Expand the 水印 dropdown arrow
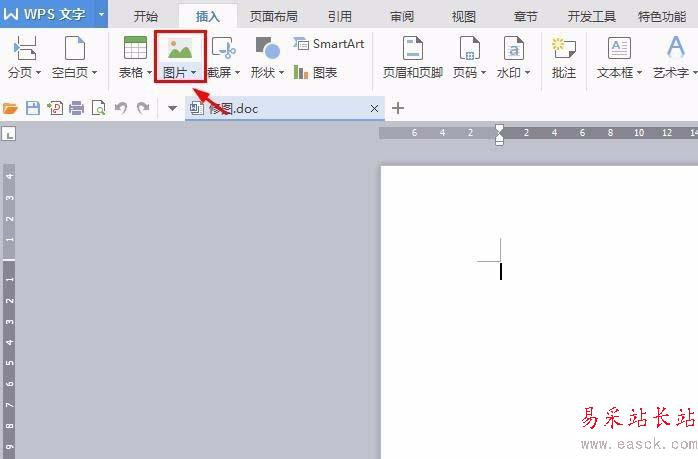 528,73
